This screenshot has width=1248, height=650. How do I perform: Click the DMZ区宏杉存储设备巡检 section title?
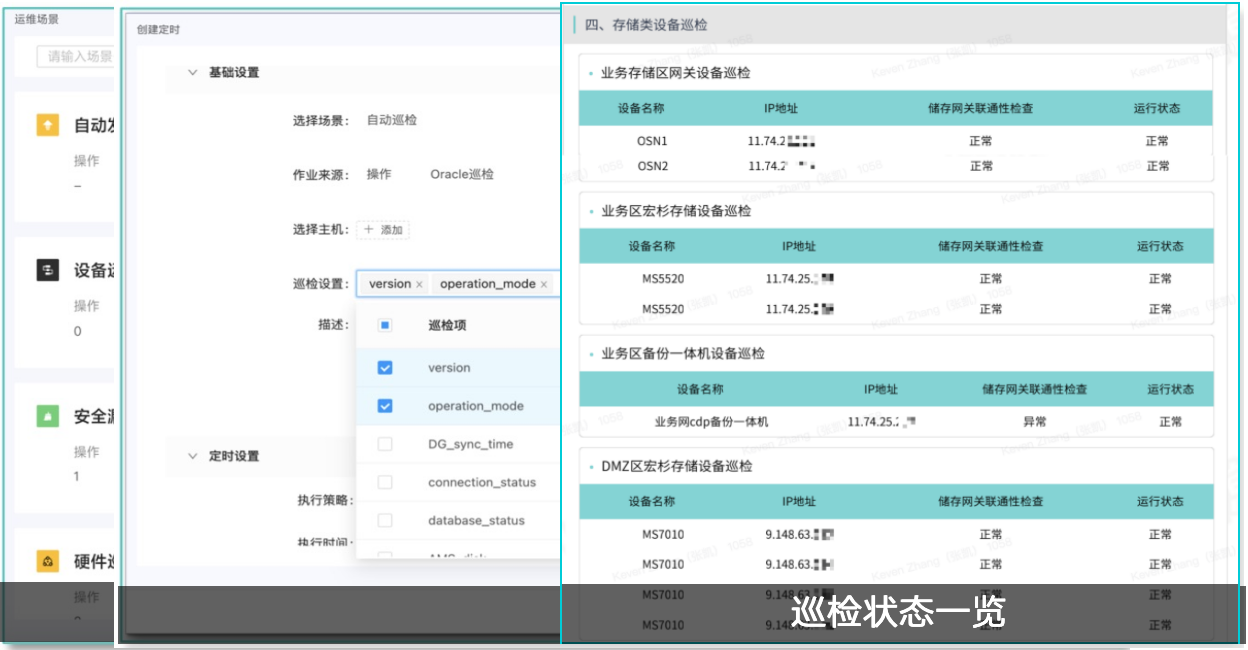676,466
